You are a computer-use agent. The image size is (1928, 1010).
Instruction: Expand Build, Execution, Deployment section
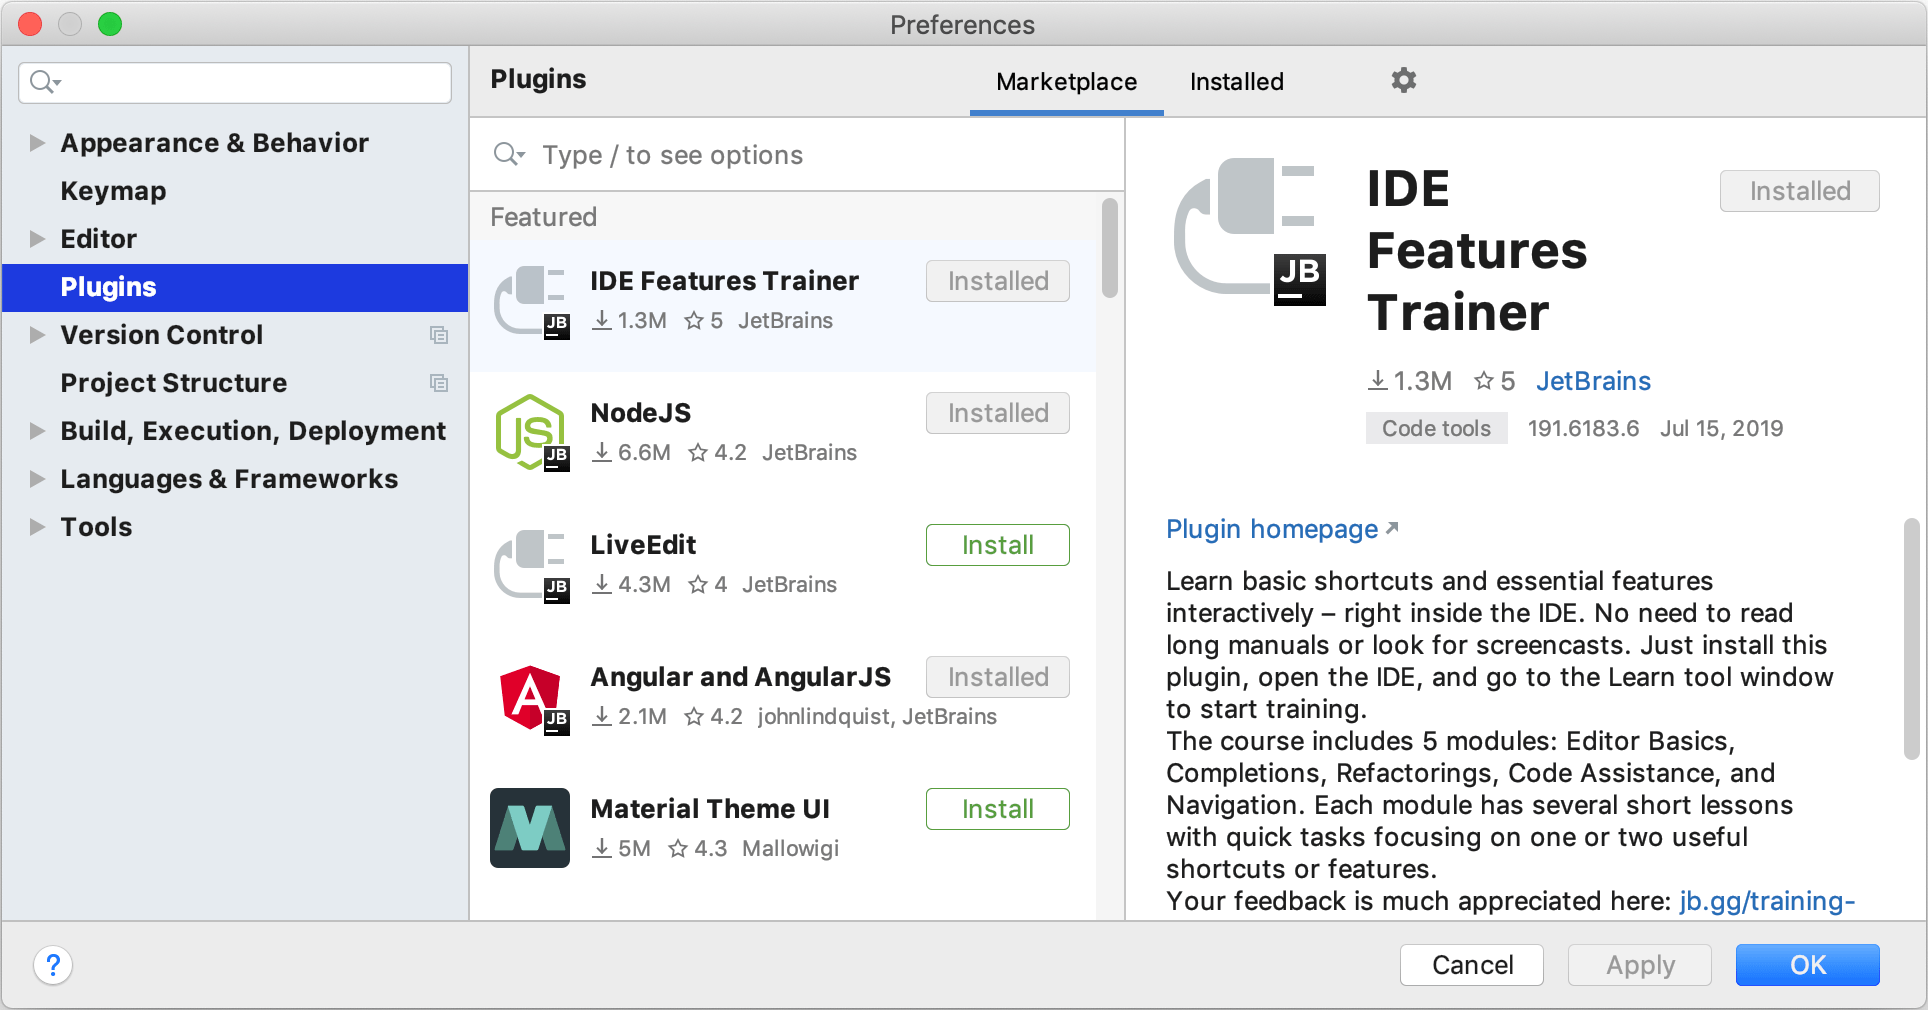pyautogui.click(x=37, y=431)
